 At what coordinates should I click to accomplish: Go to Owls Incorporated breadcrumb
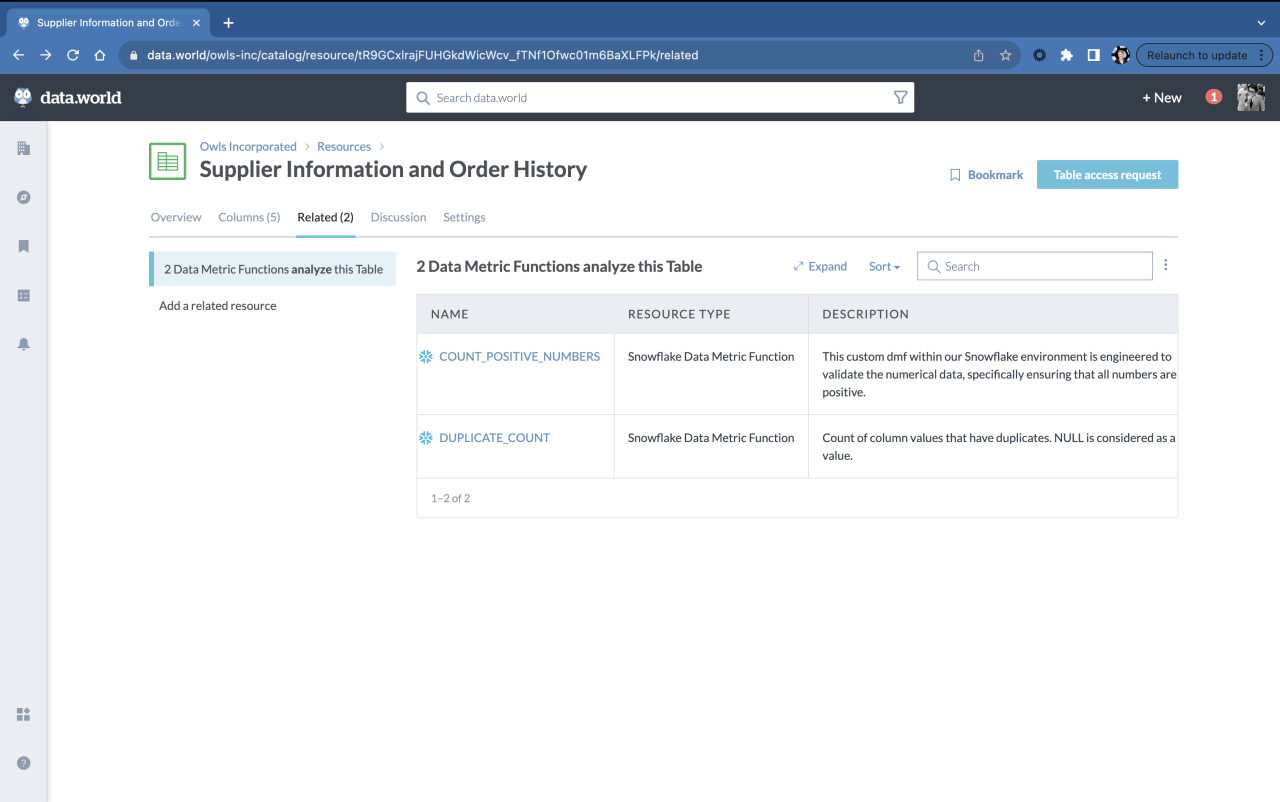pyautogui.click(x=248, y=146)
